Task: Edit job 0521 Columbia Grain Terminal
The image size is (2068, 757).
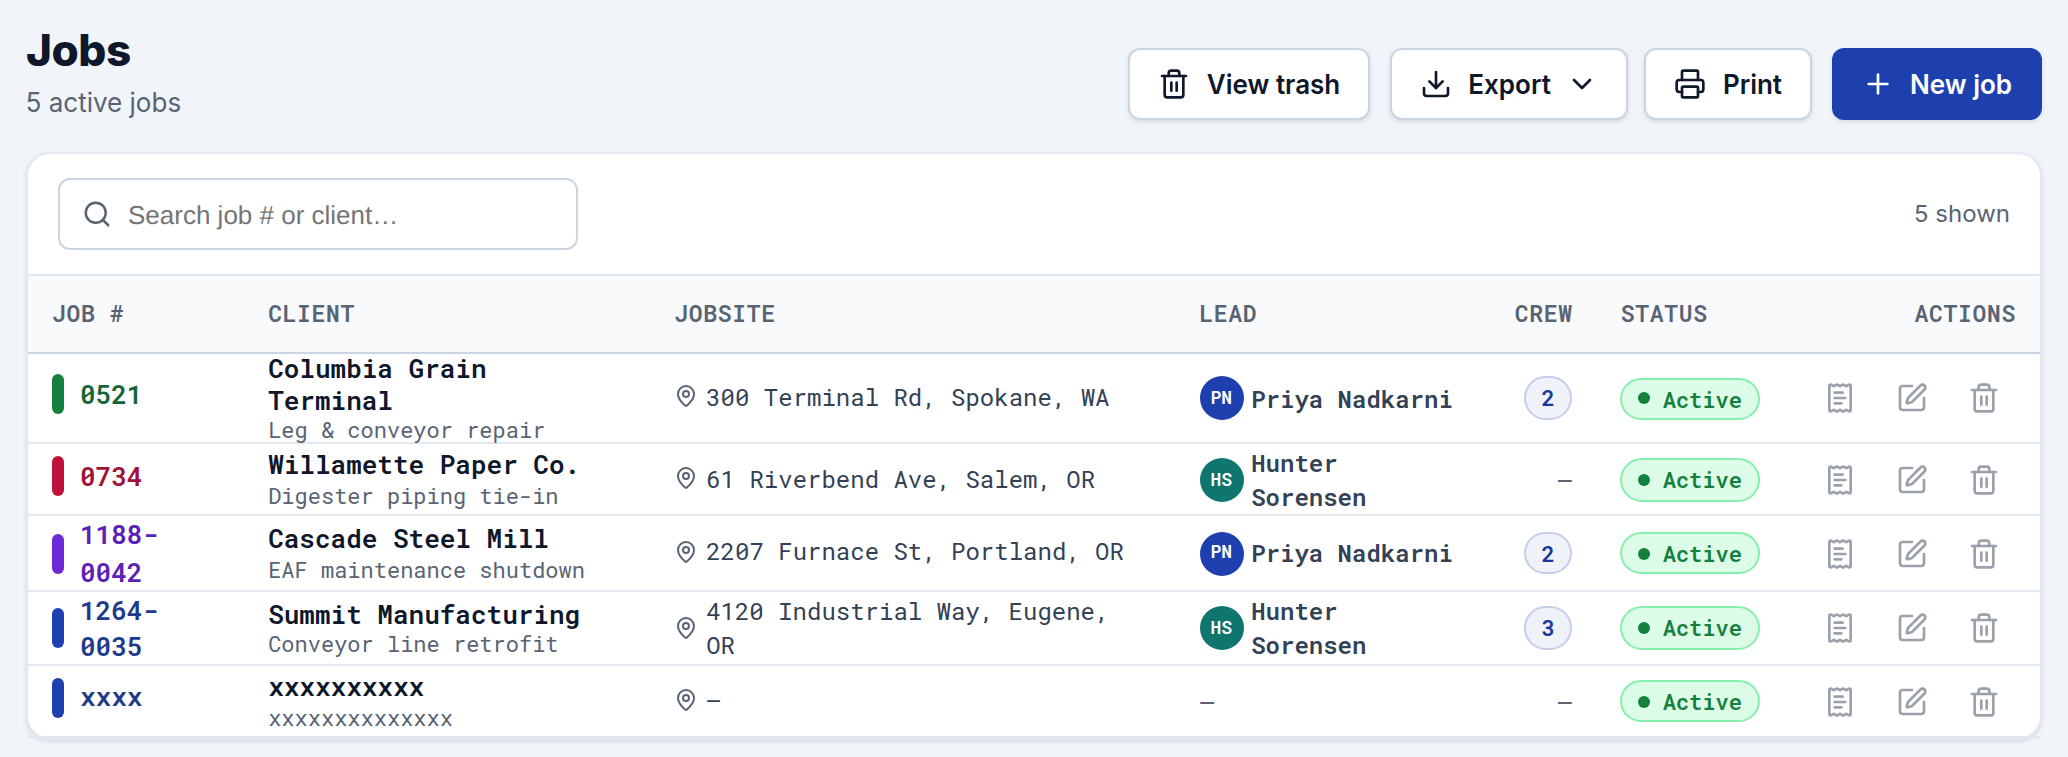Action: (1912, 398)
